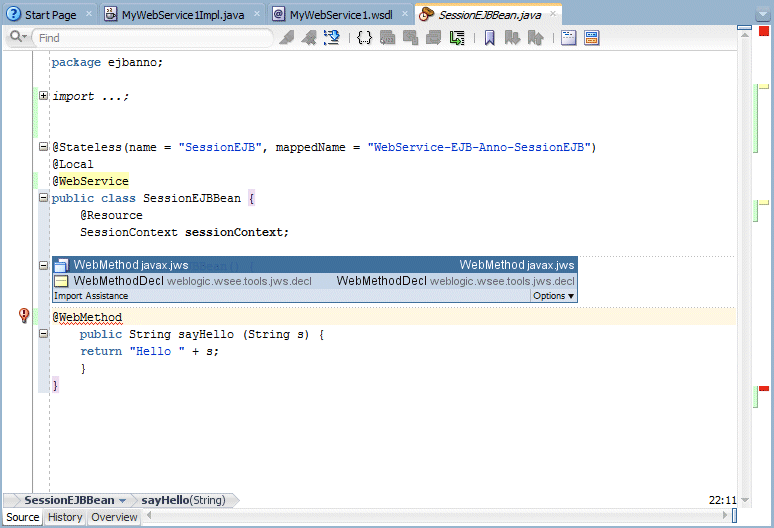Click the MyWebService1.wsdl tab file icon
The image size is (774, 528).
(x=279, y=14)
